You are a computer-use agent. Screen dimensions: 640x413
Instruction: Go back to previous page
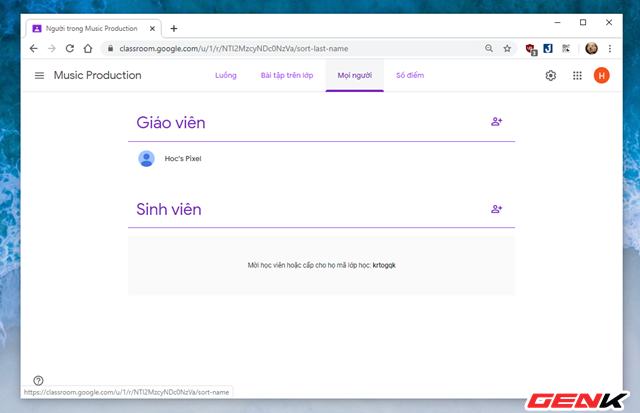click(33, 49)
